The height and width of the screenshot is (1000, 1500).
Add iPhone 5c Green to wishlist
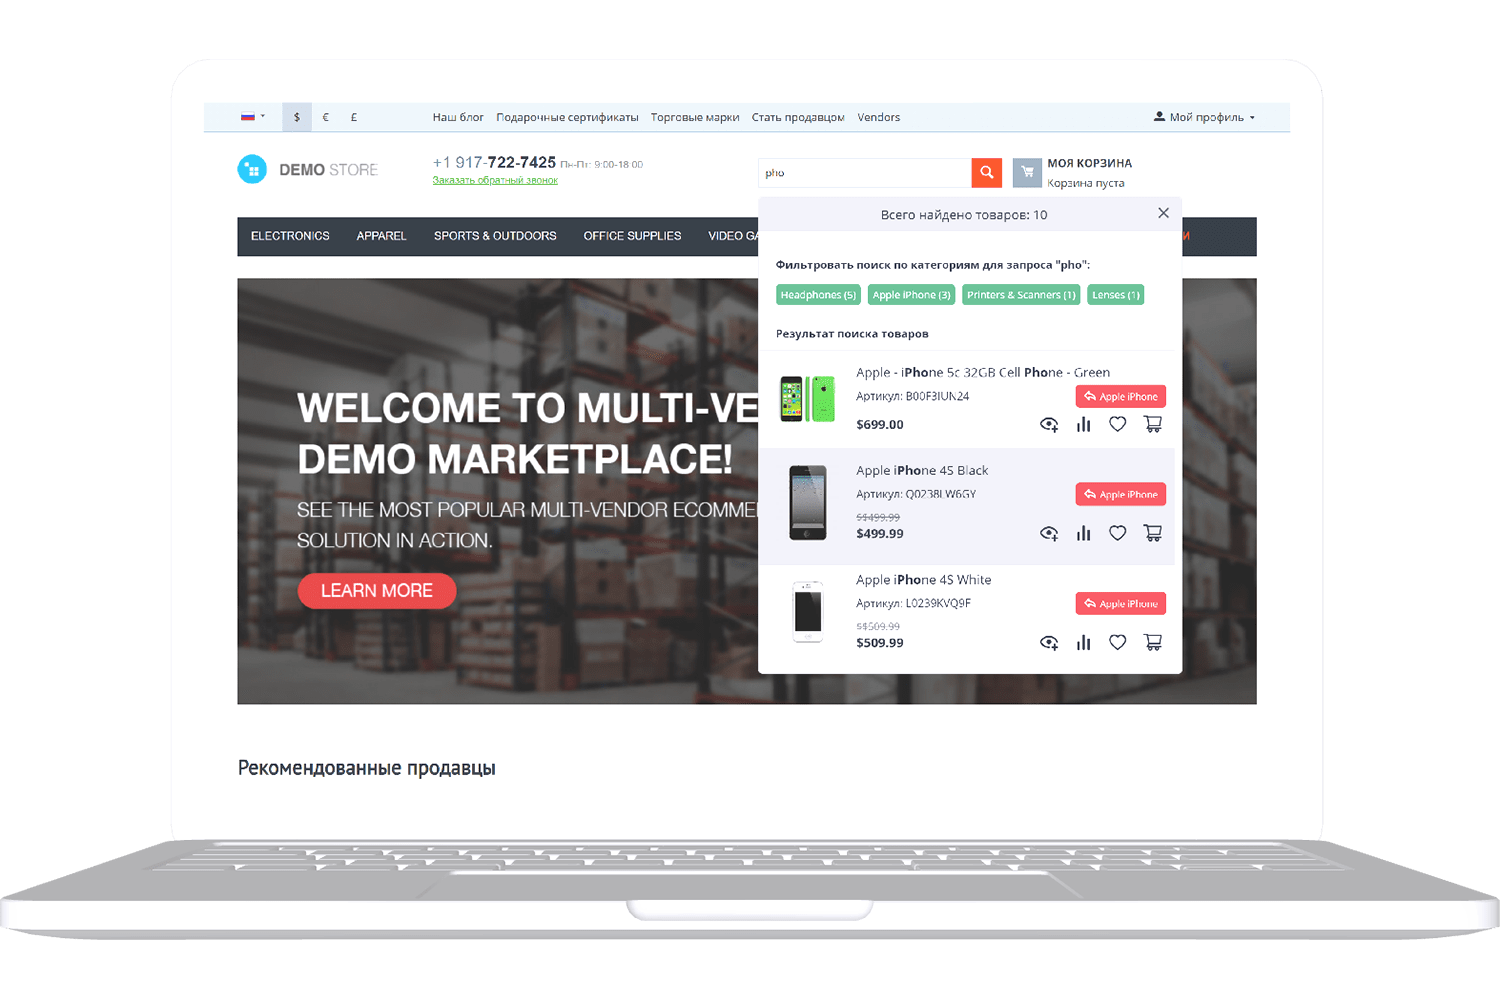1118,424
